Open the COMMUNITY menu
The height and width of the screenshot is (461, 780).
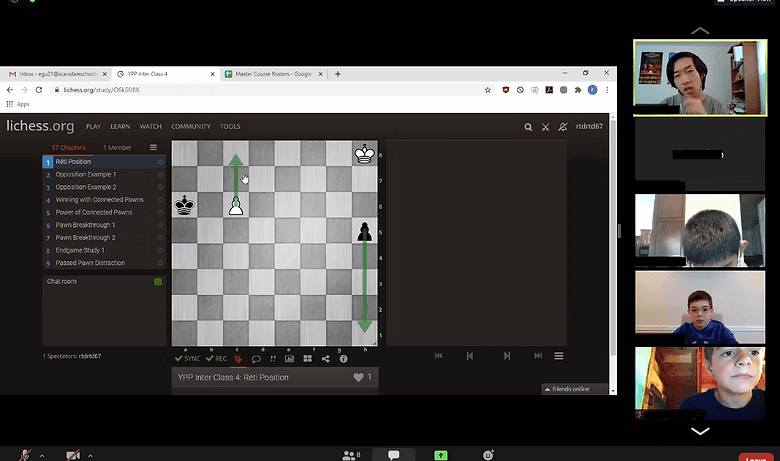click(191, 126)
